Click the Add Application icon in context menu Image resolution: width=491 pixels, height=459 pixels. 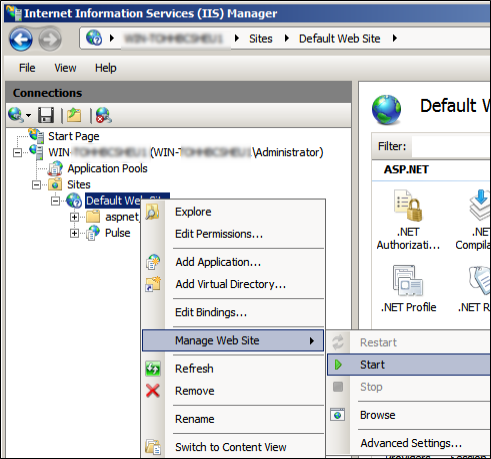(x=153, y=262)
